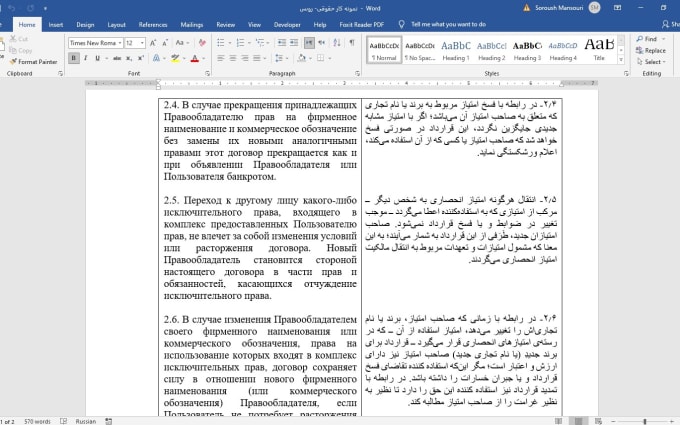
Task: Open Paragraph dialog launcher
Action: 357,74
